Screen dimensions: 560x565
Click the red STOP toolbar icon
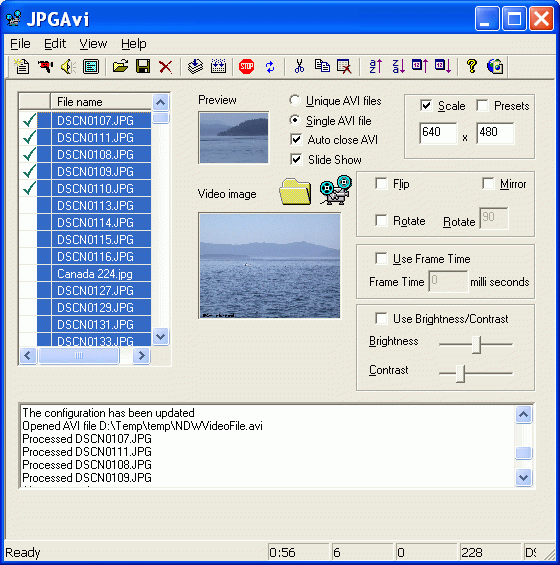246,67
